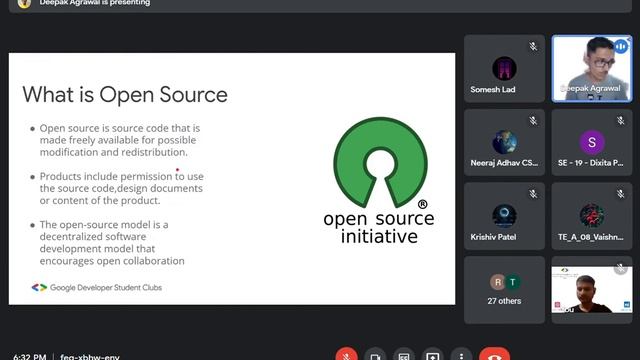Screen dimensions: 640x360
Task: Click 'open source initiative' text under logo
Action: coord(379,227)
